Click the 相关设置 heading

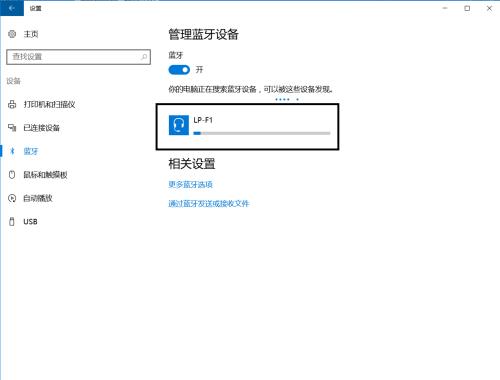(x=192, y=164)
